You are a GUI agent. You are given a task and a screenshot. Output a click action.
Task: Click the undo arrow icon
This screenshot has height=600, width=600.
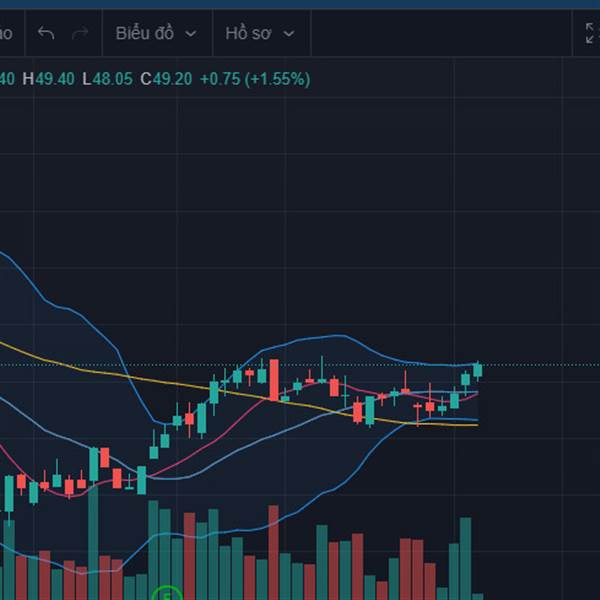point(46,33)
